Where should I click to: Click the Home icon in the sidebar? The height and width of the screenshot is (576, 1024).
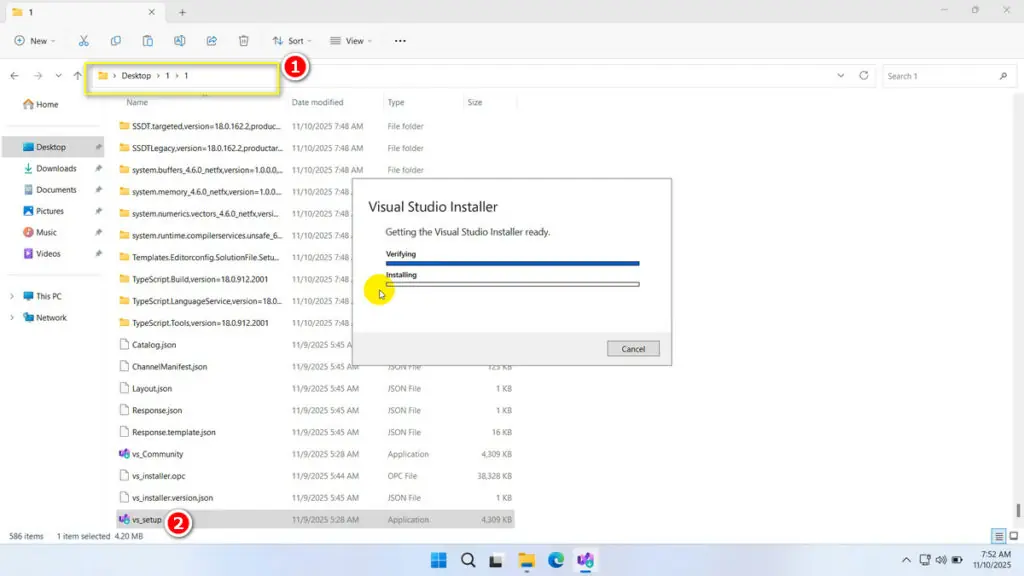(x=40, y=103)
